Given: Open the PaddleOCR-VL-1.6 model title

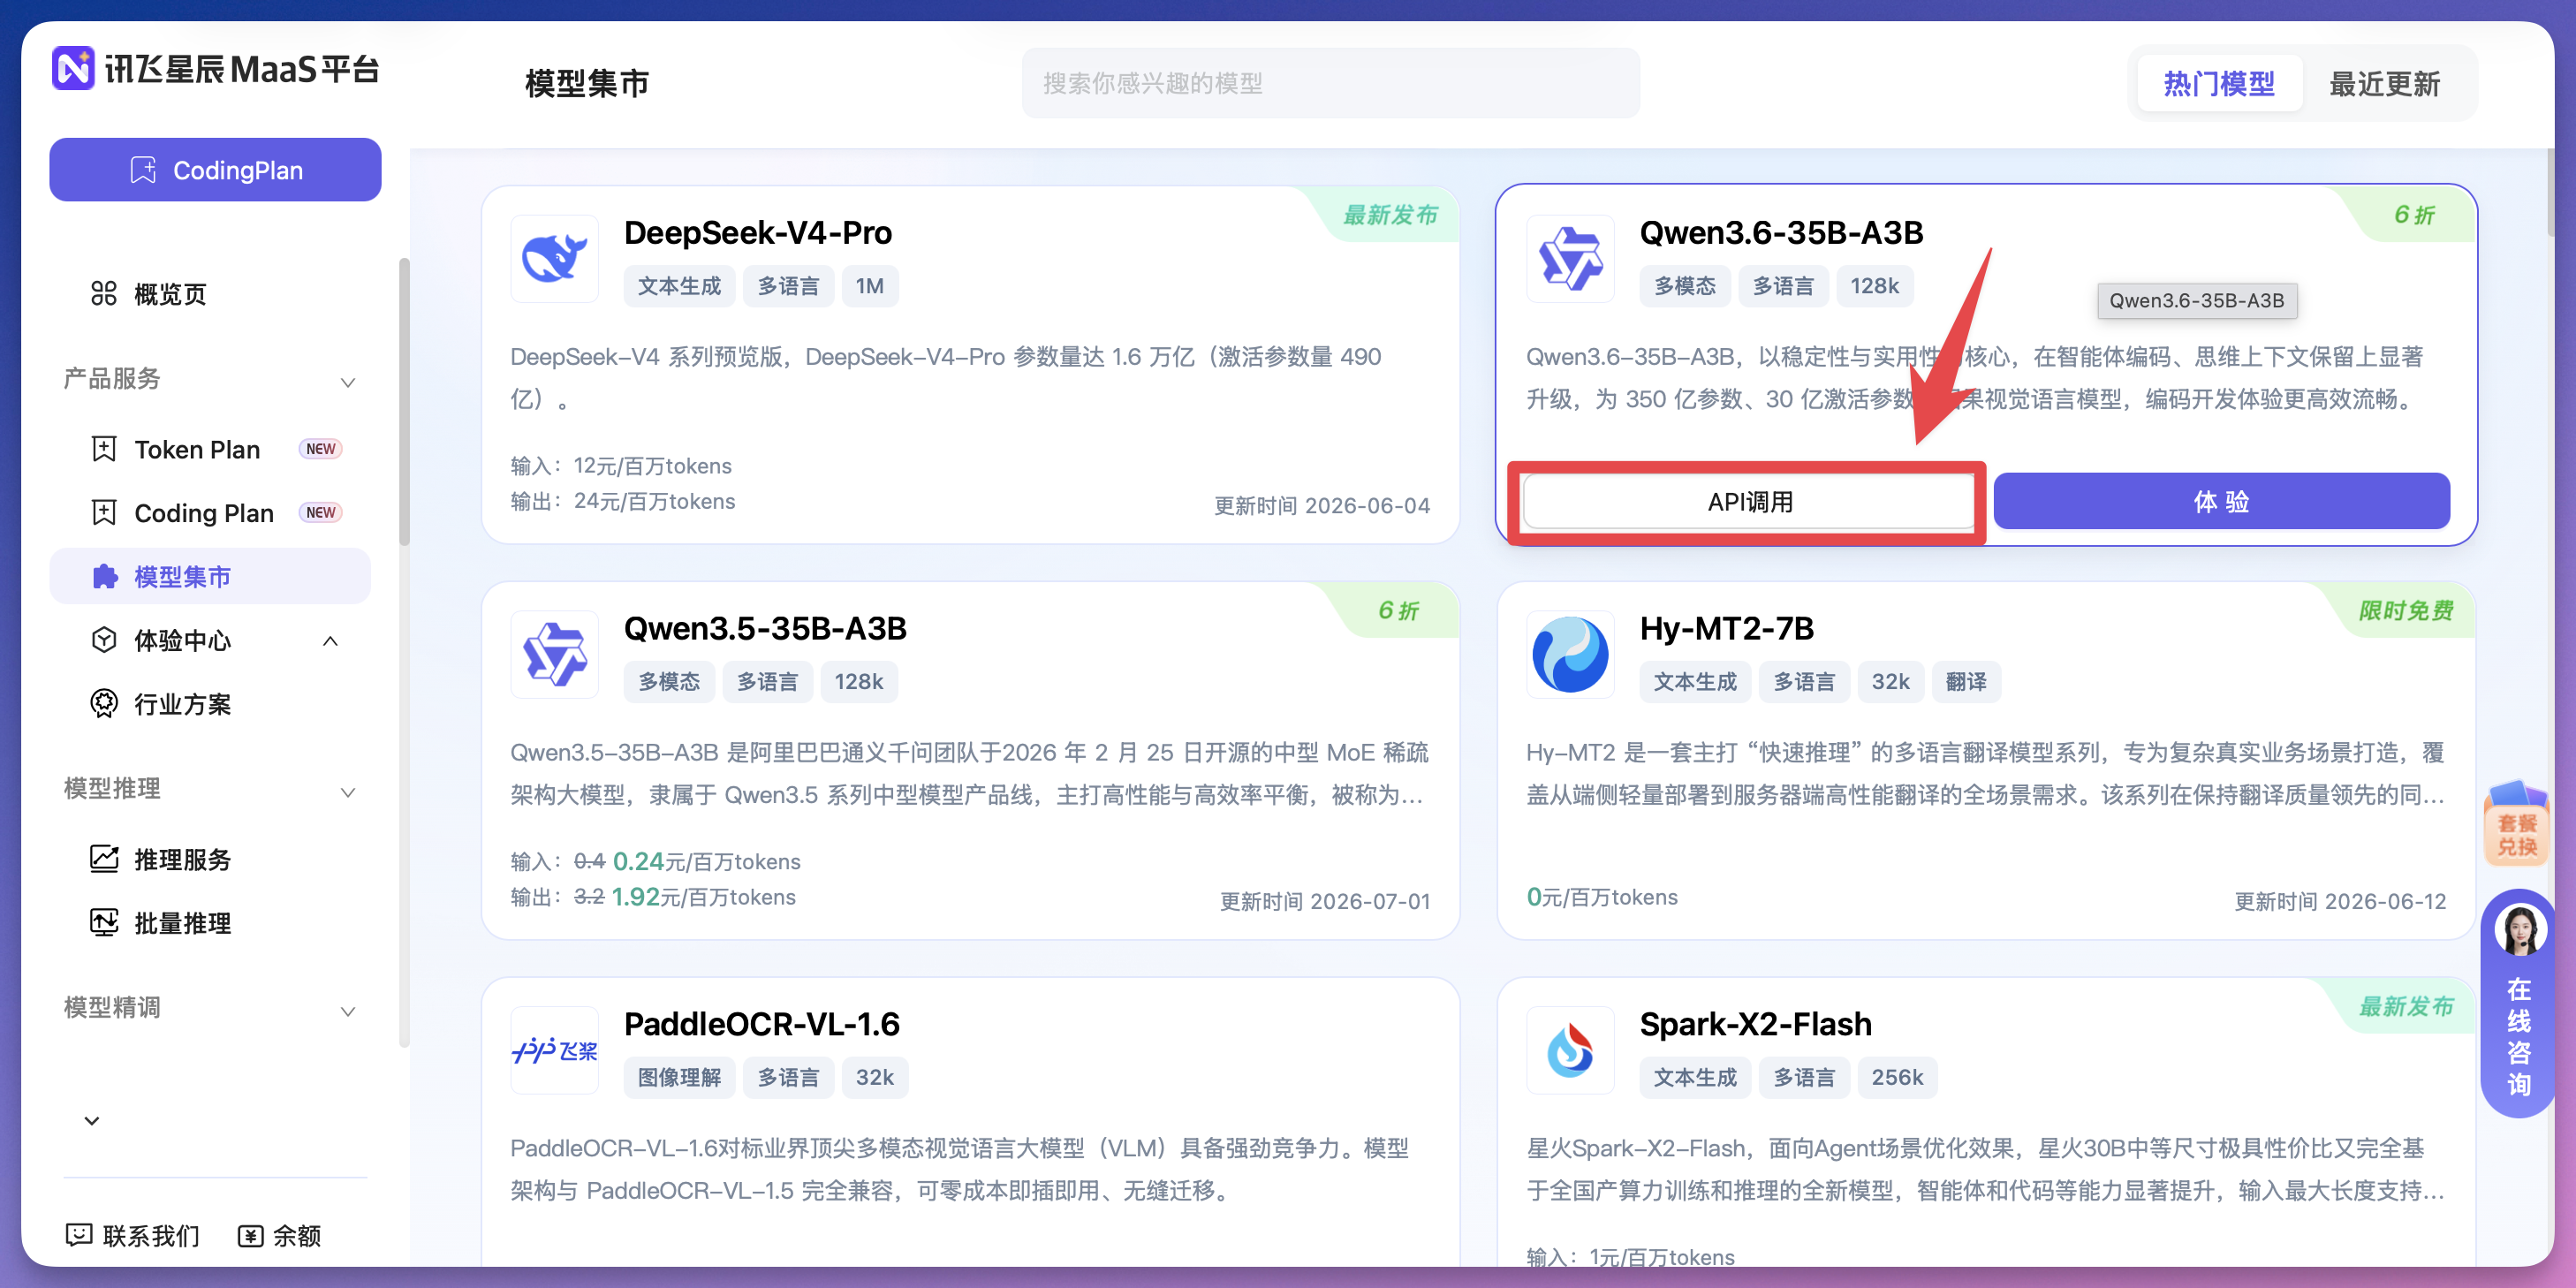Looking at the screenshot, I should 762,1024.
